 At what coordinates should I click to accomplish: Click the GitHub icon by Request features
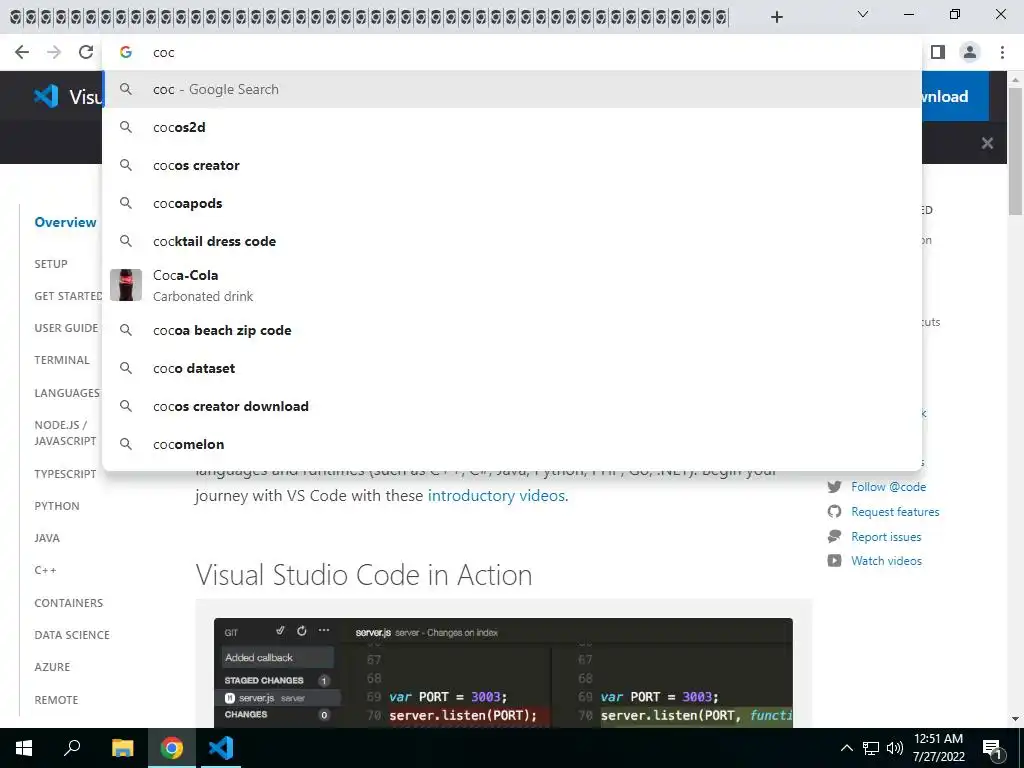[x=835, y=511]
